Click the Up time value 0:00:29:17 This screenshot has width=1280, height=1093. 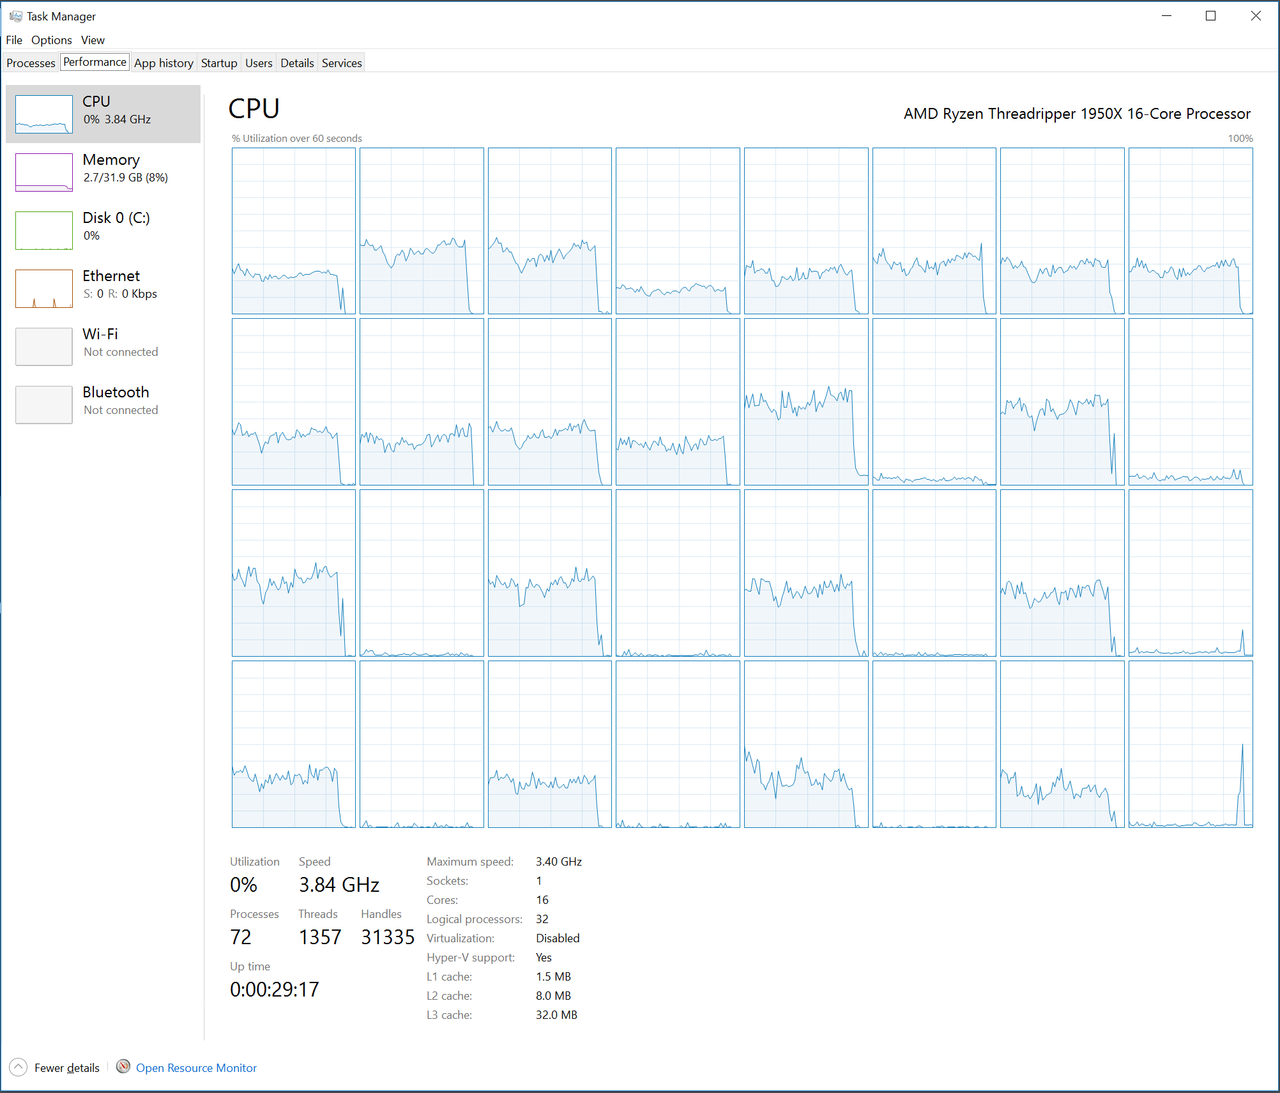pos(275,990)
